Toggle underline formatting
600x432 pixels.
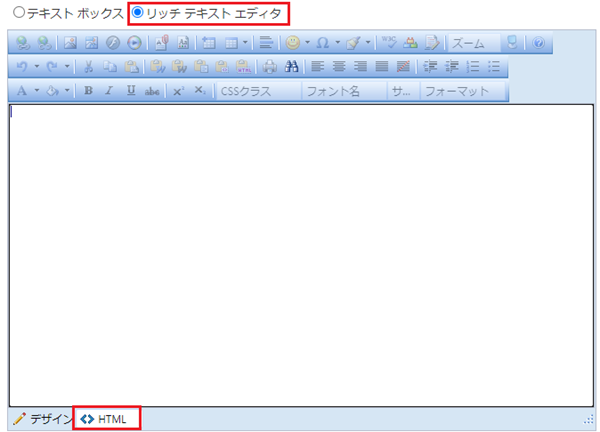[131, 91]
